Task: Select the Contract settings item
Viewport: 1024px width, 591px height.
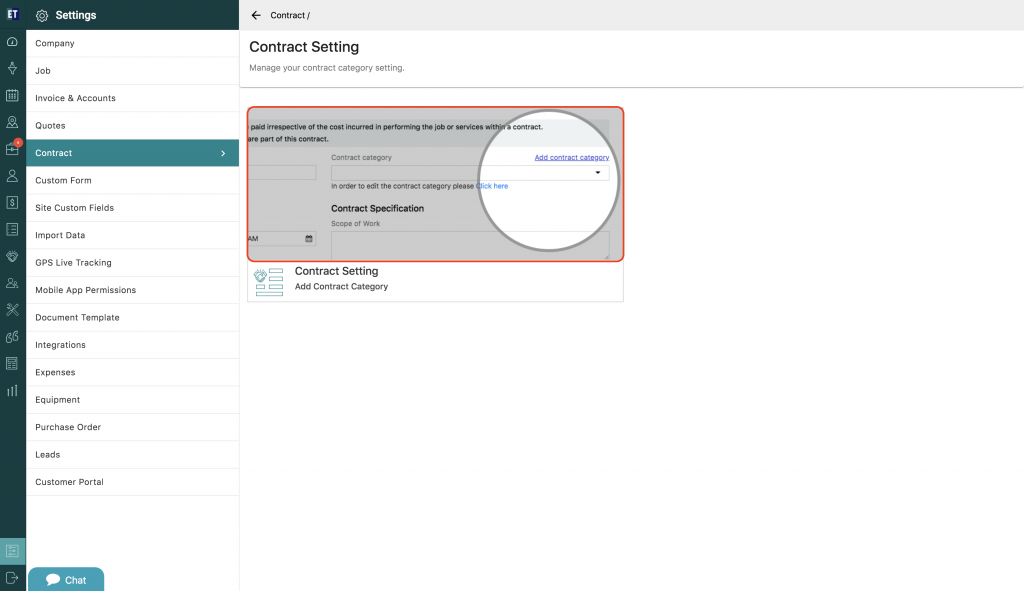Action: click(x=133, y=153)
